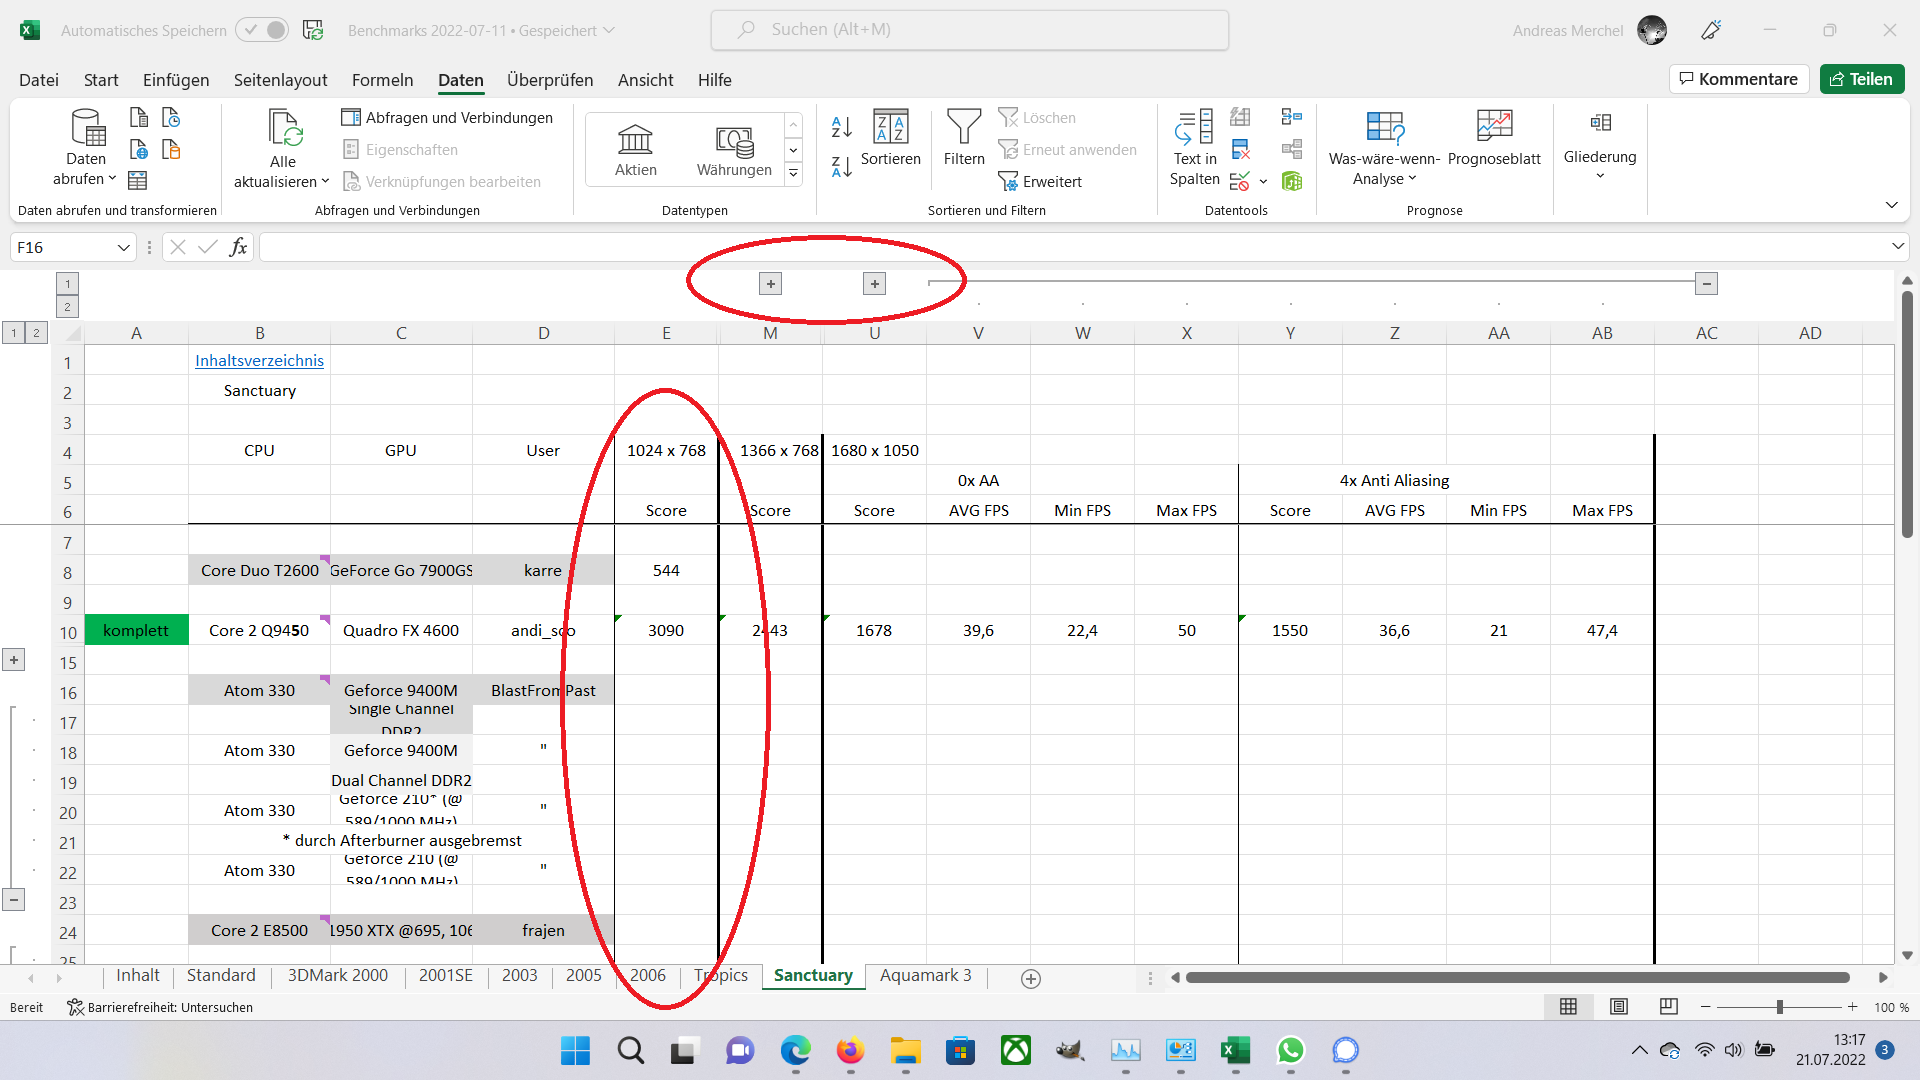The height and width of the screenshot is (1080, 1920).
Task: Sort ascending with A-Z icon
Action: [x=841, y=127]
